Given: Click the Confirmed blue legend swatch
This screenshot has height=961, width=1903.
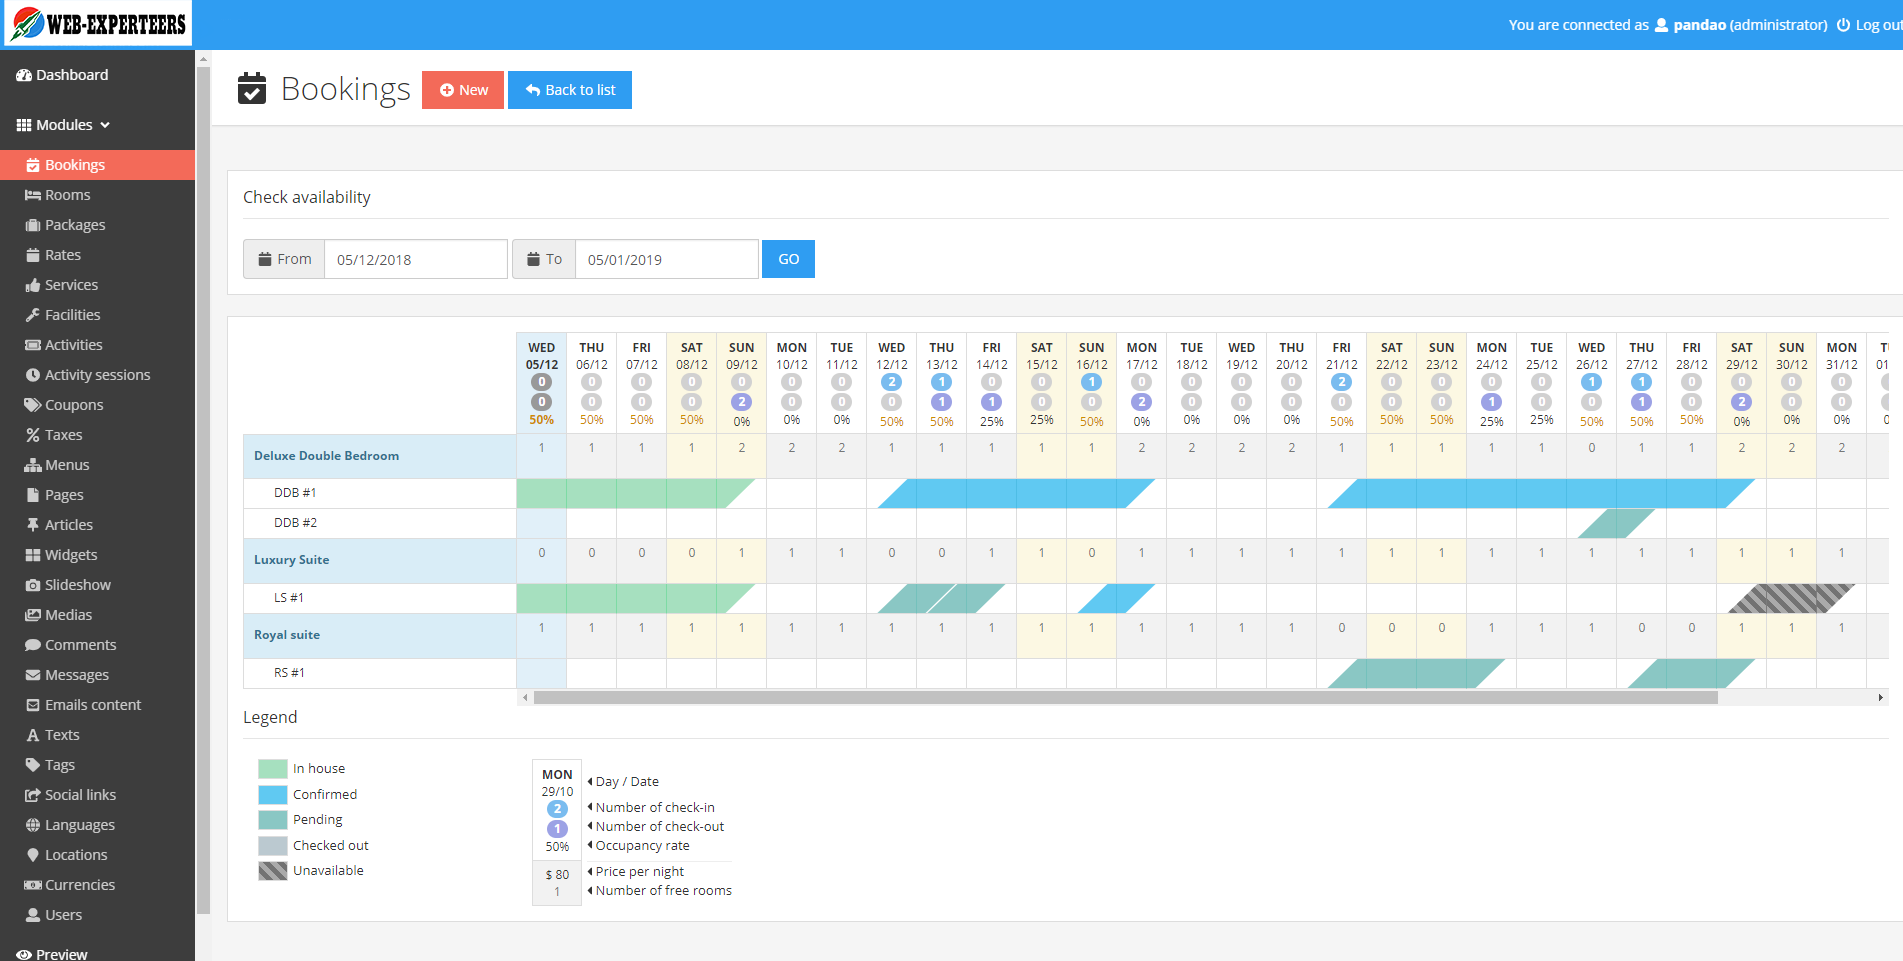Looking at the screenshot, I should tap(272, 794).
